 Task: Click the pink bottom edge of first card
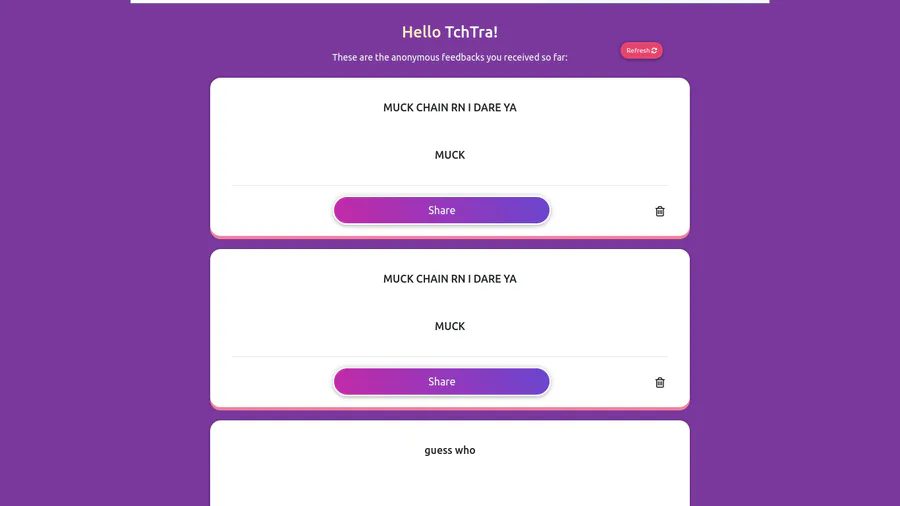pyautogui.click(x=449, y=236)
